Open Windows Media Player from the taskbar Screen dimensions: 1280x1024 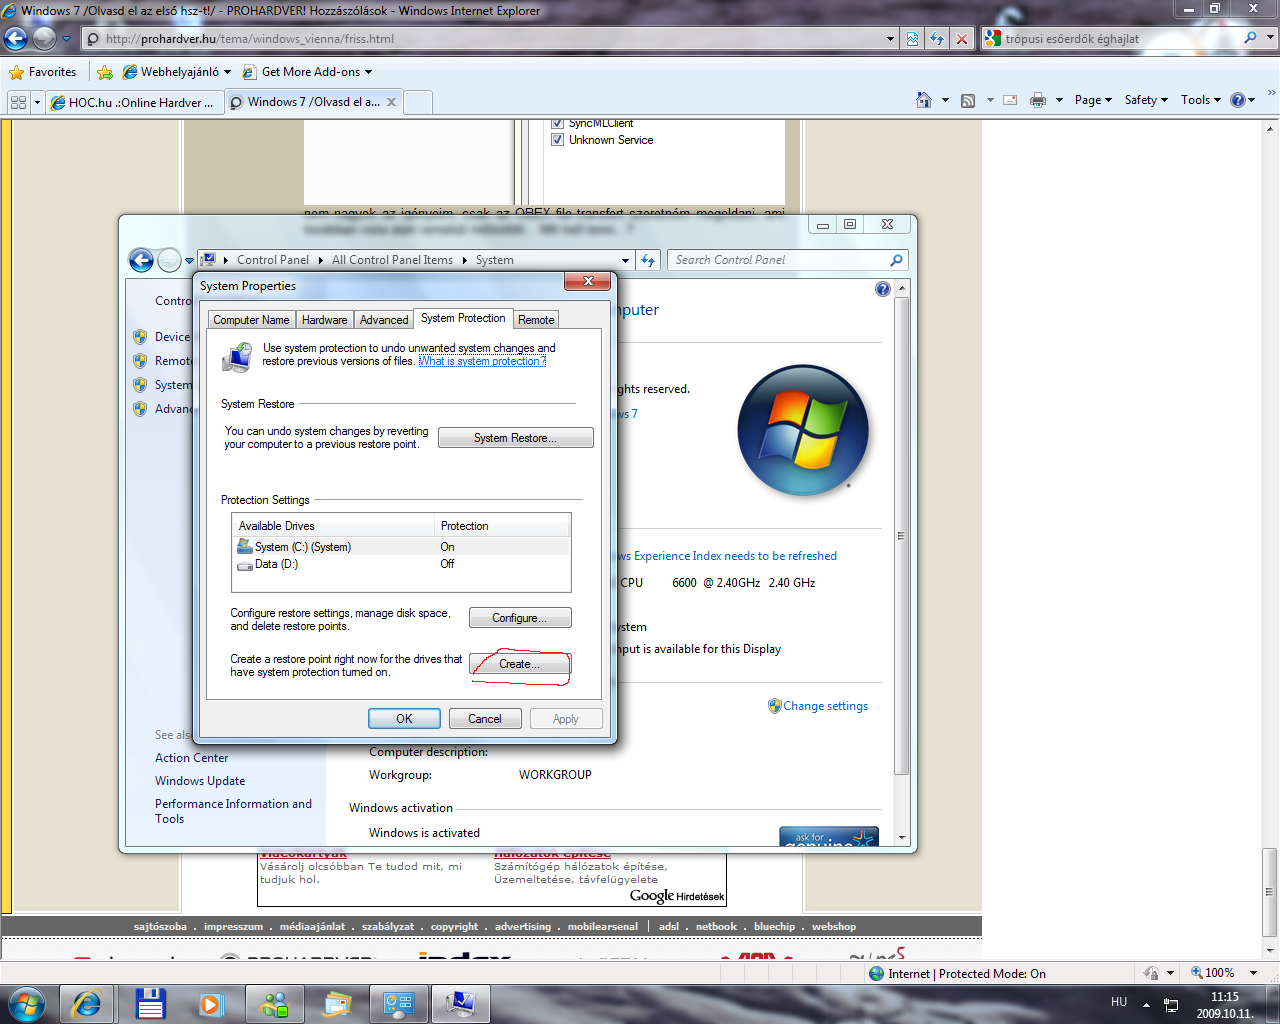tap(210, 1004)
